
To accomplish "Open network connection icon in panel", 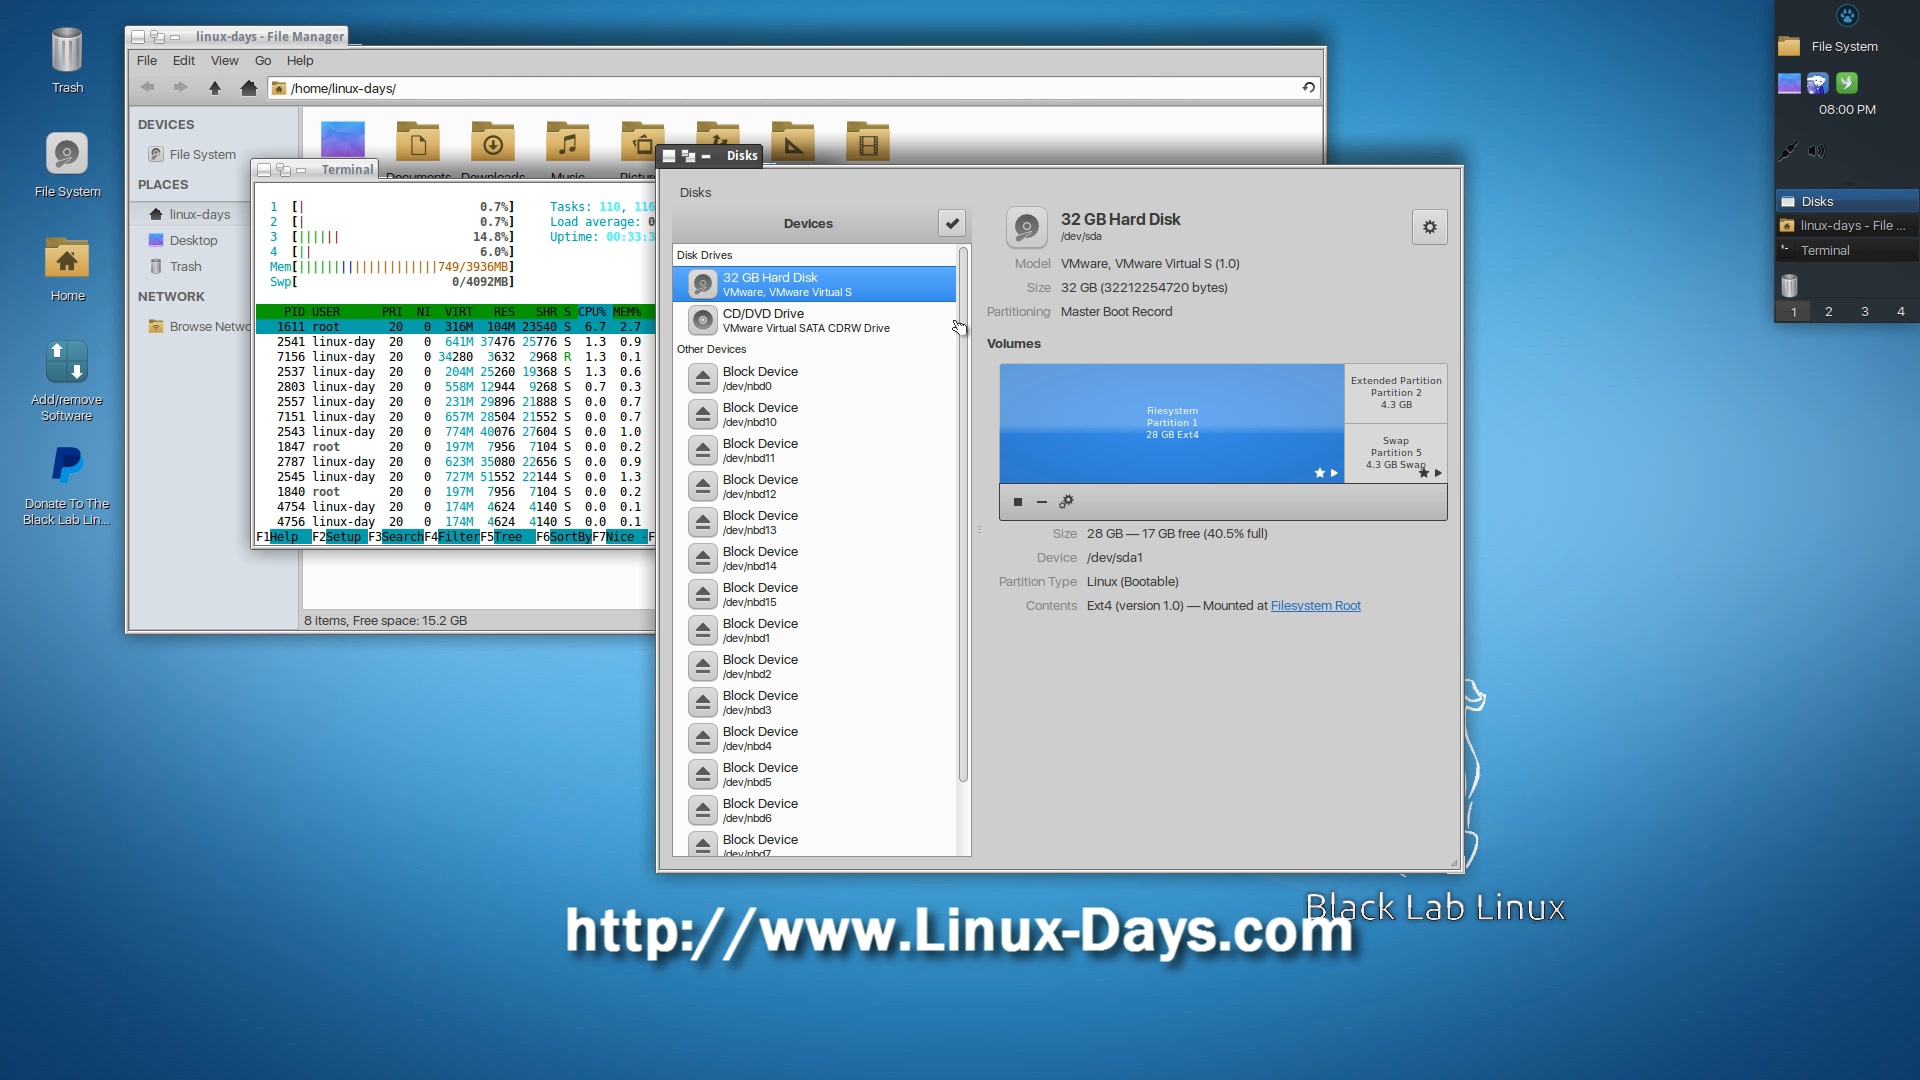I will pos(1789,151).
